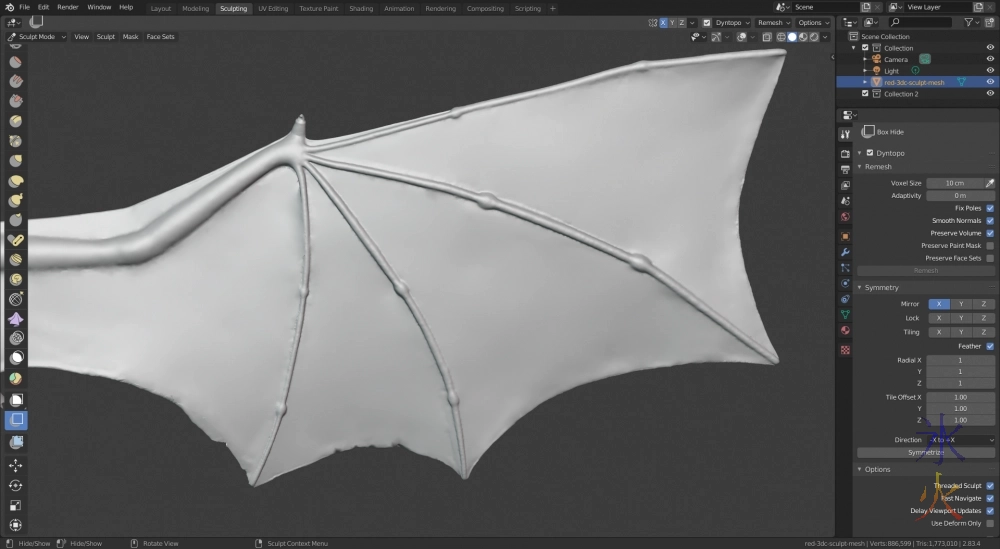The image size is (1000, 549).
Task: Switch to the Texture Paint workspace tab
Action: pos(318,8)
